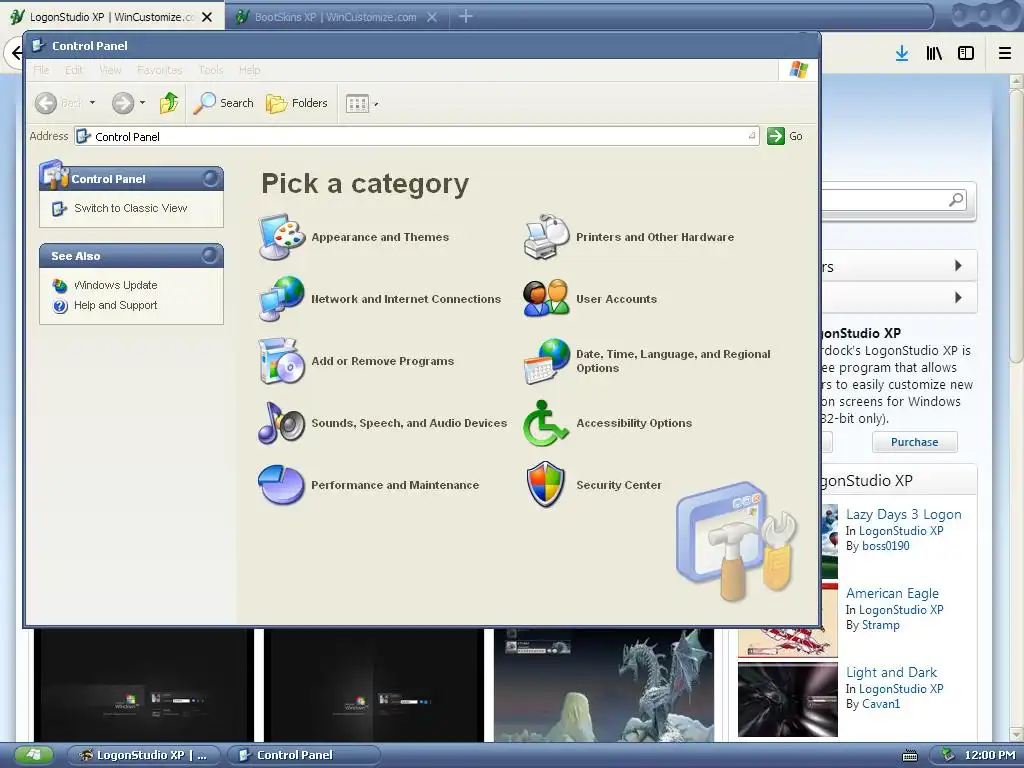Viewport: 1024px width, 768px height.
Task: Click the Up folder toolbar icon
Action: [169, 103]
